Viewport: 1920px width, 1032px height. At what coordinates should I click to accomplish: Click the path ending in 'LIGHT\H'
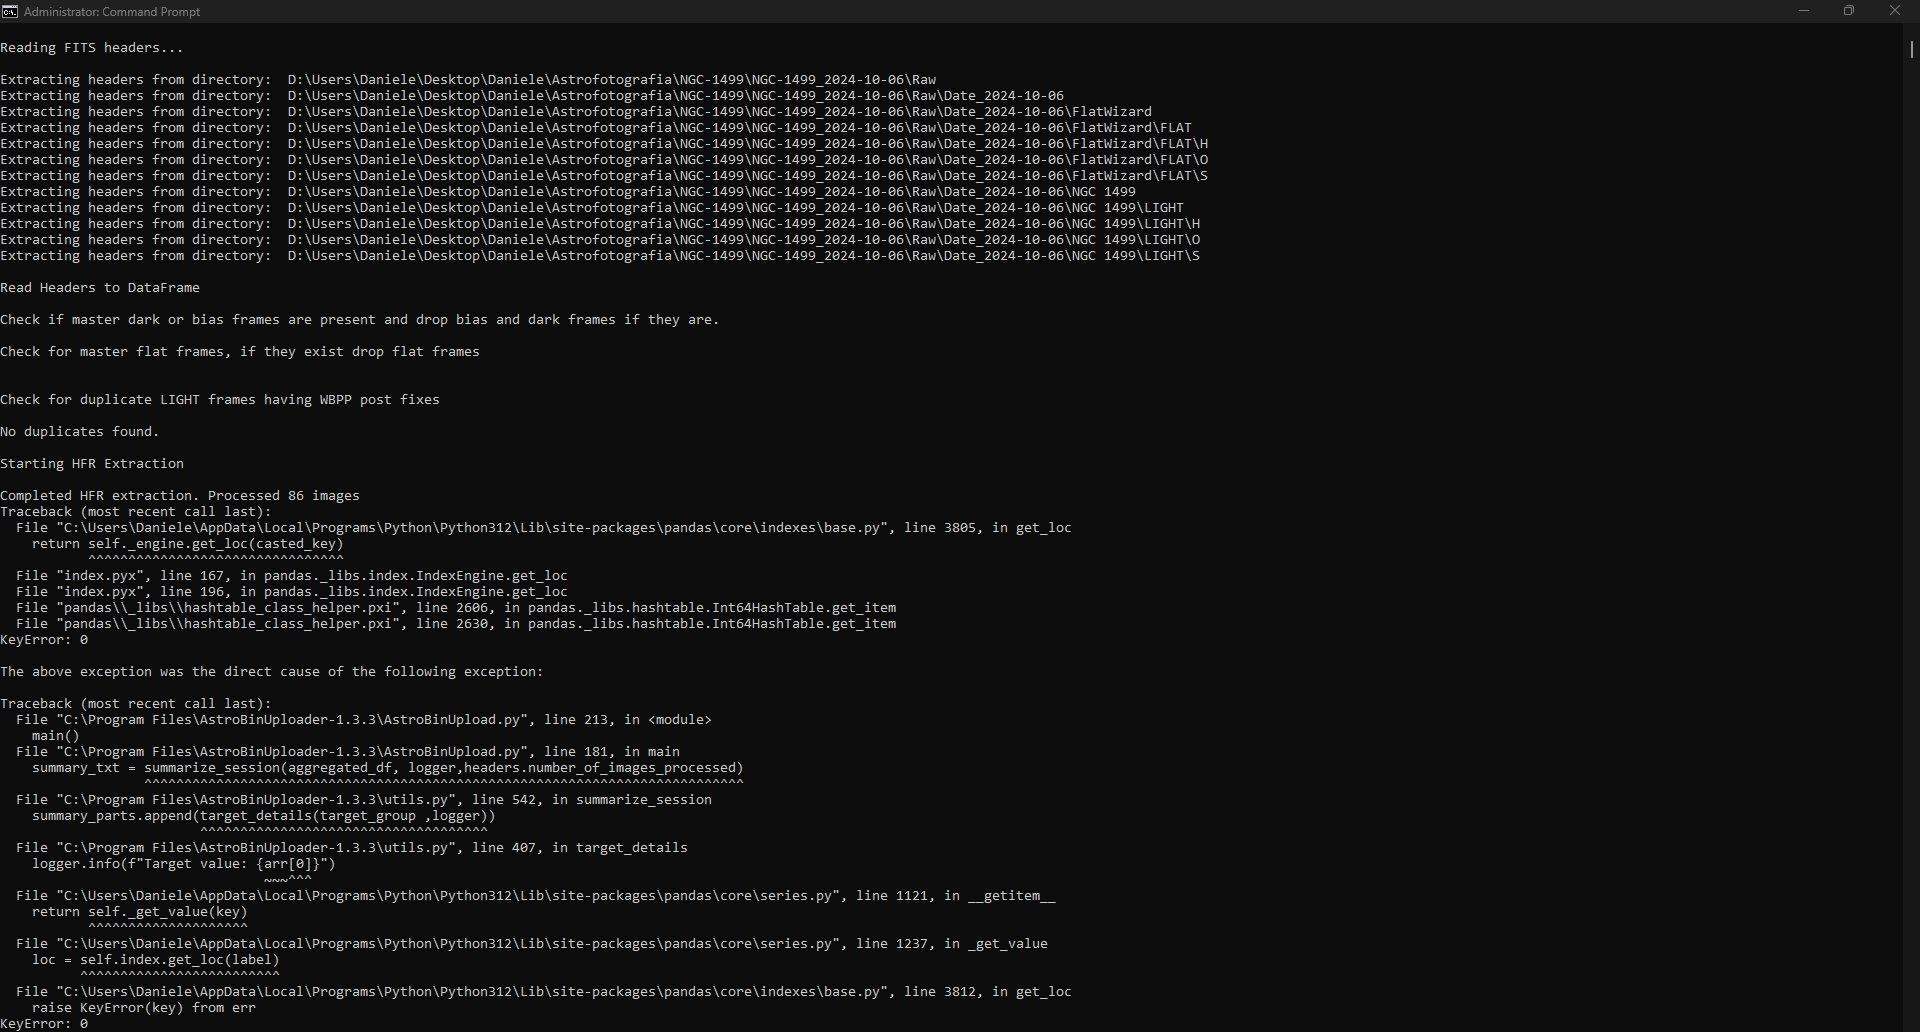[x=744, y=224]
